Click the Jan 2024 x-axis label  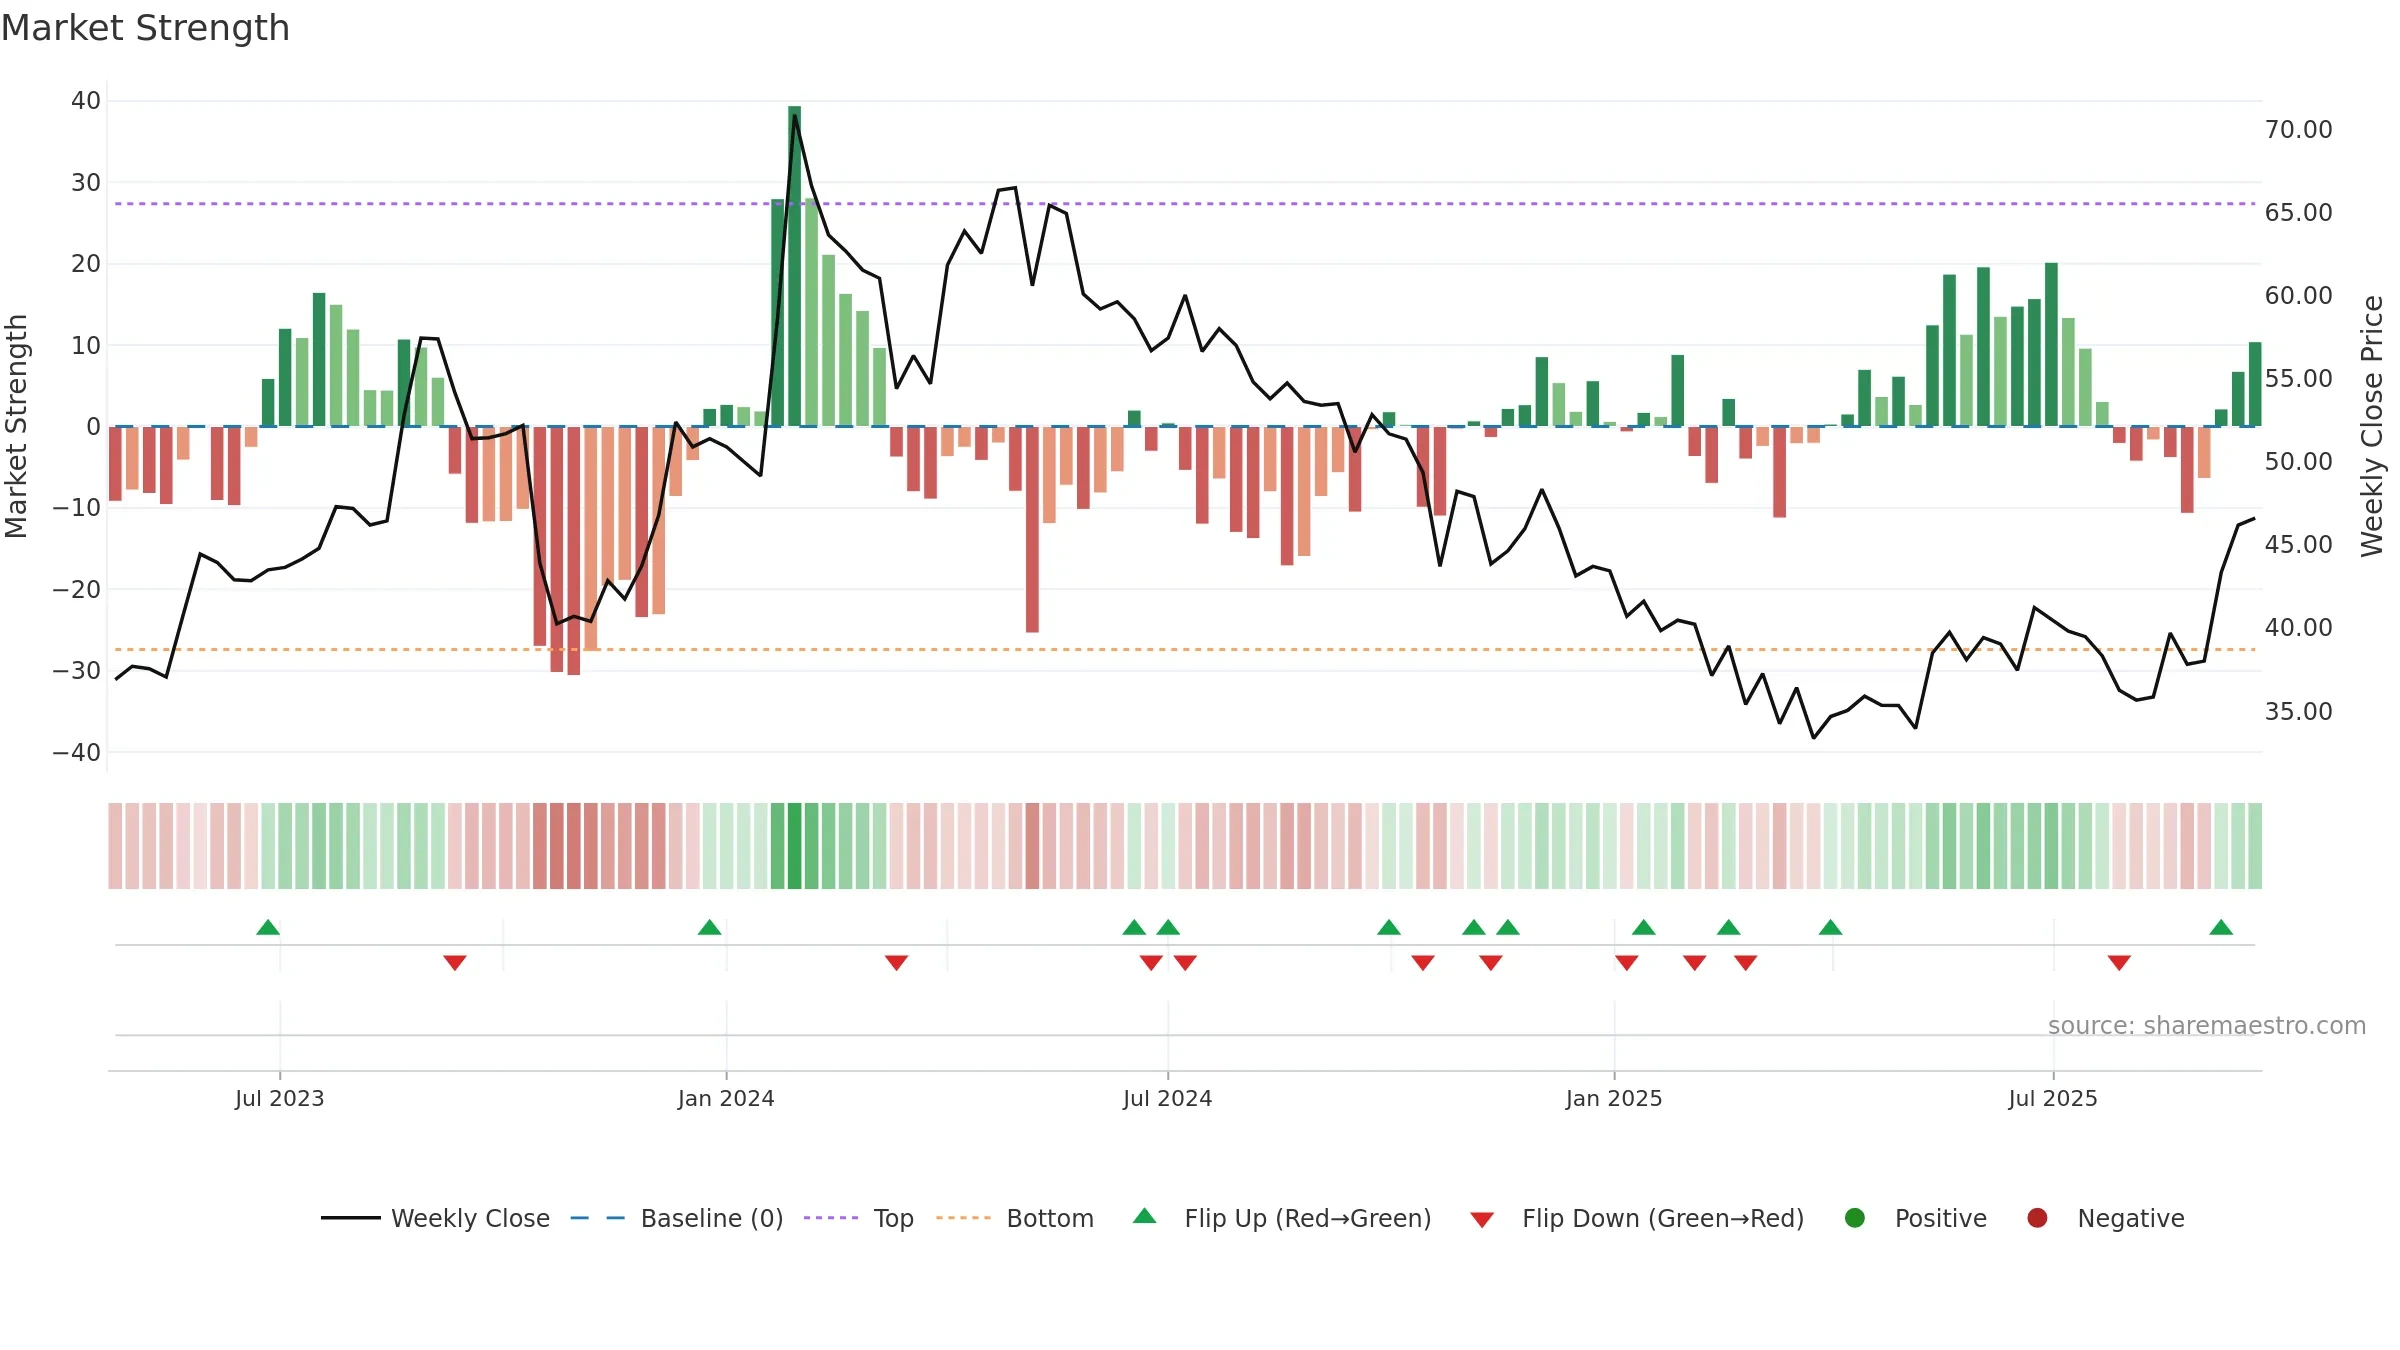tap(726, 1099)
